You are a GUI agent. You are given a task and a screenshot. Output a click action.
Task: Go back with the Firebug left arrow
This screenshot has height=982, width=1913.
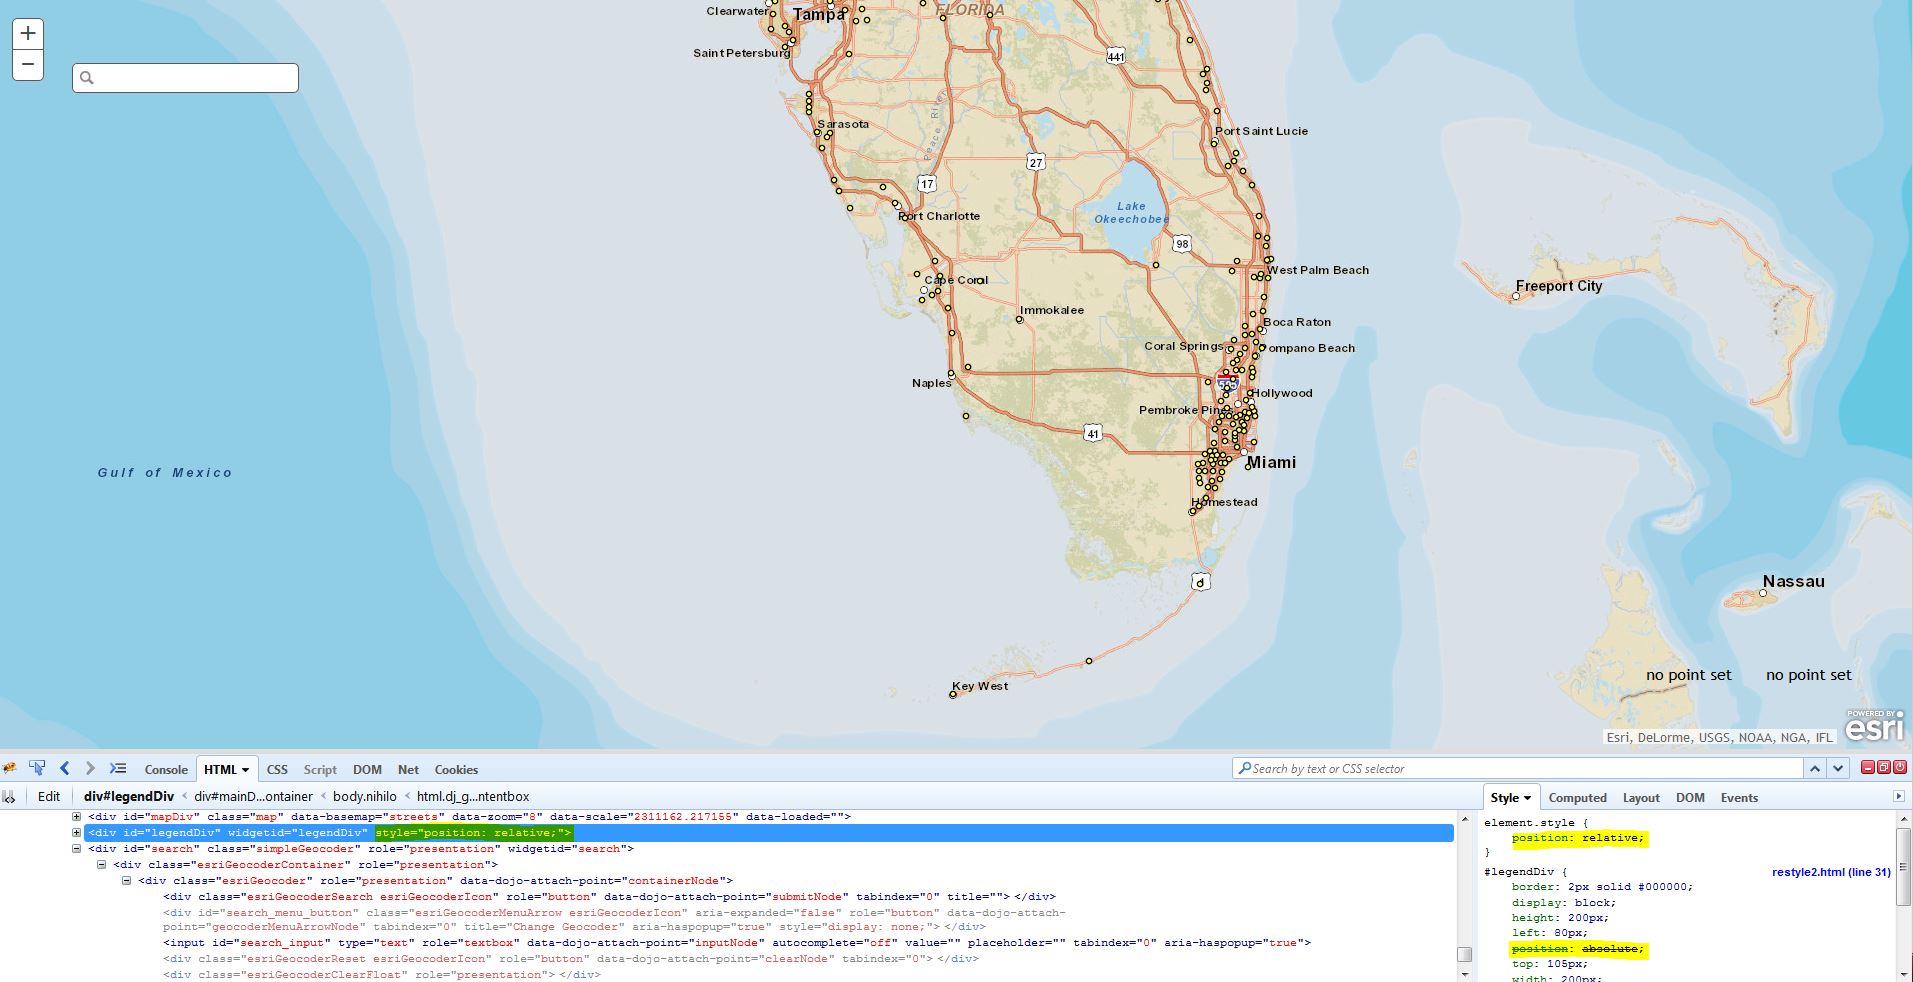(x=65, y=769)
